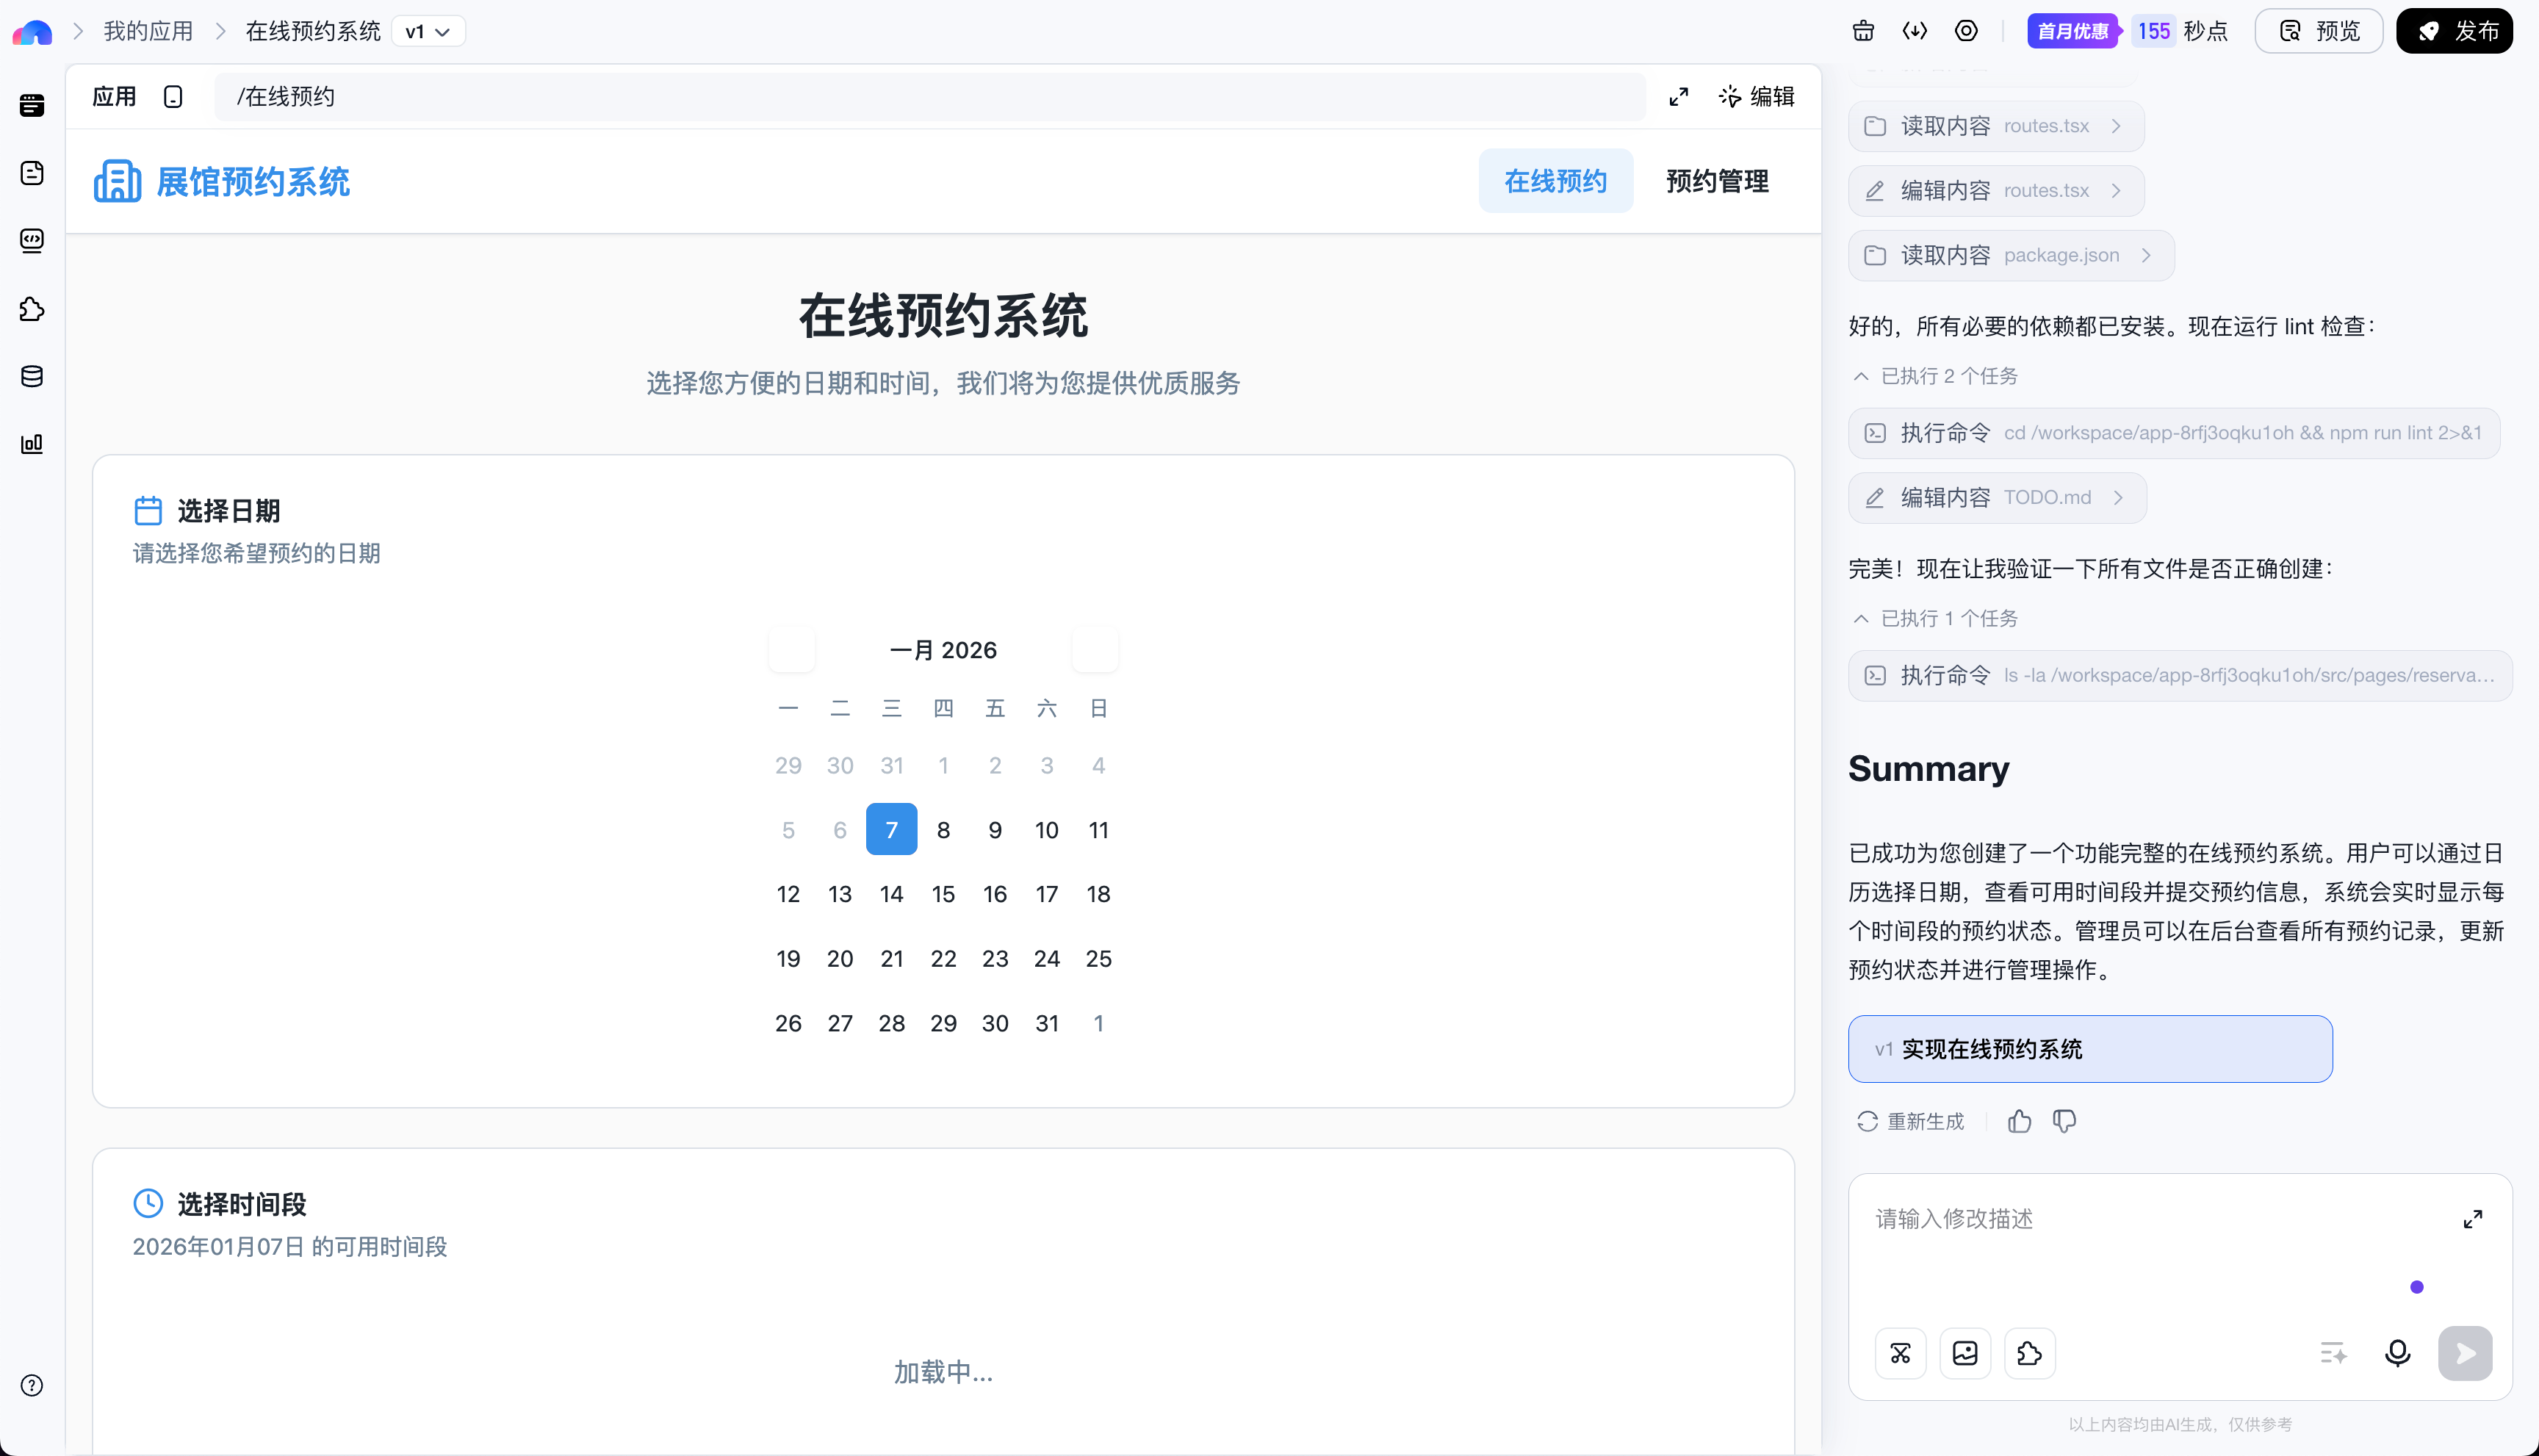2539x1456 pixels.
Task: Toggle mobile device preview icon
Action: click(173, 96)
